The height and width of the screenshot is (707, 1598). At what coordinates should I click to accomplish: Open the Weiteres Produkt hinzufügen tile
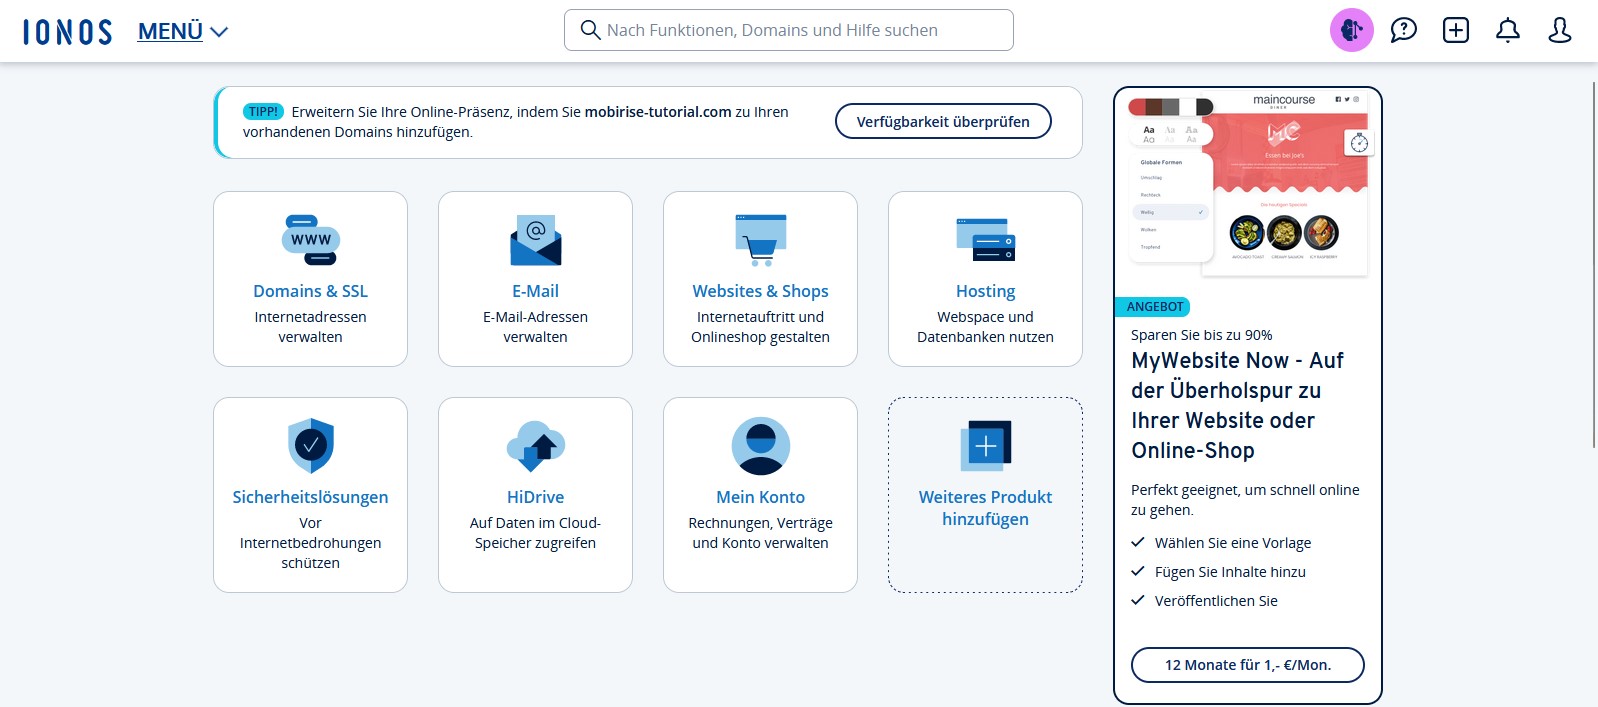985,495
